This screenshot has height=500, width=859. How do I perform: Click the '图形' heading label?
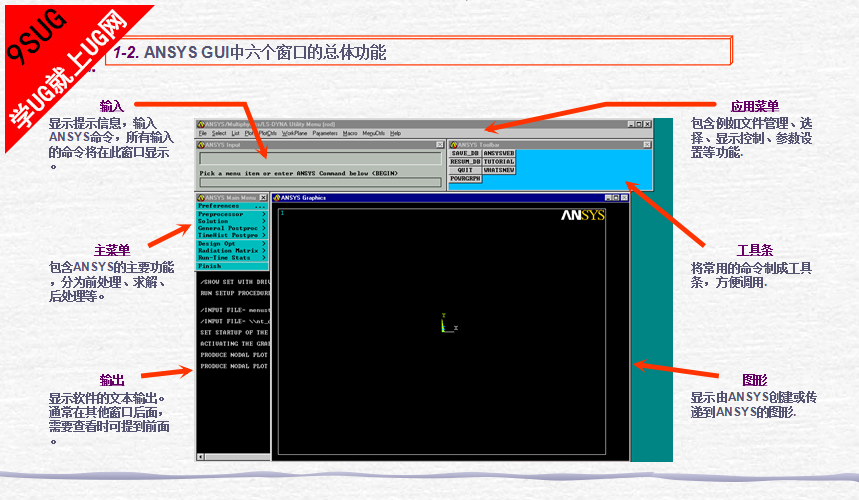click(754, 380)
